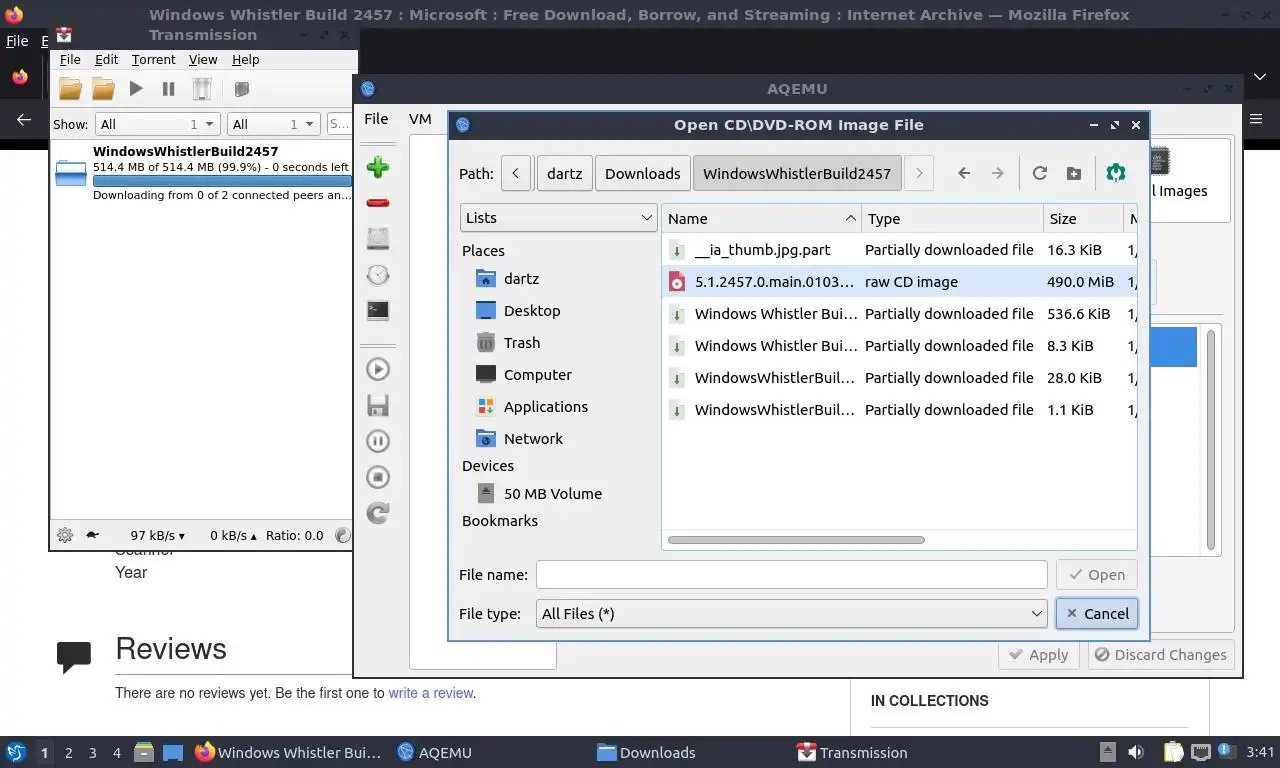
Task: Reload the folder in the file dialog
Action: pos(1040,173)
